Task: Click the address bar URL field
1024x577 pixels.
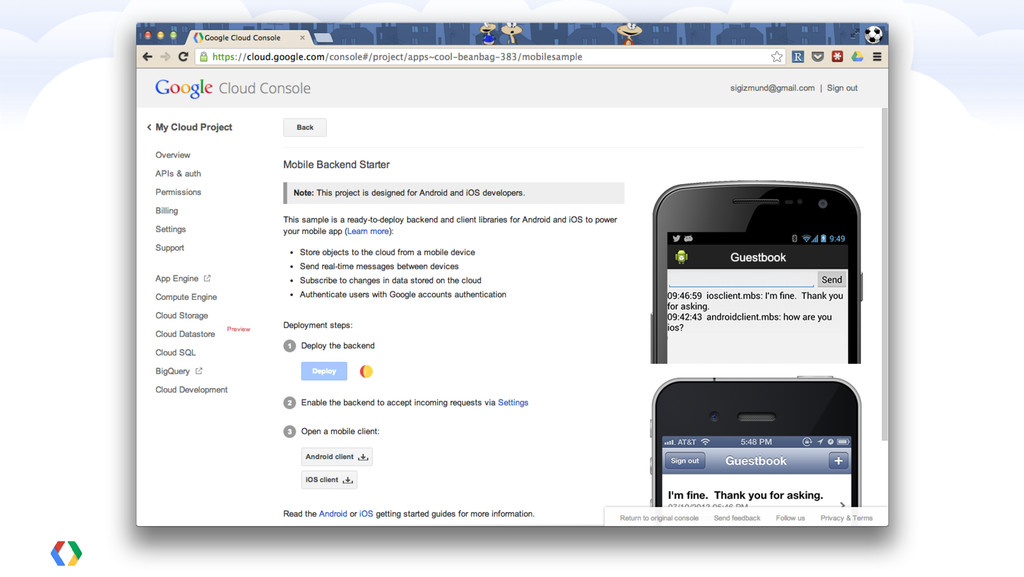Action: coord(490,57)
